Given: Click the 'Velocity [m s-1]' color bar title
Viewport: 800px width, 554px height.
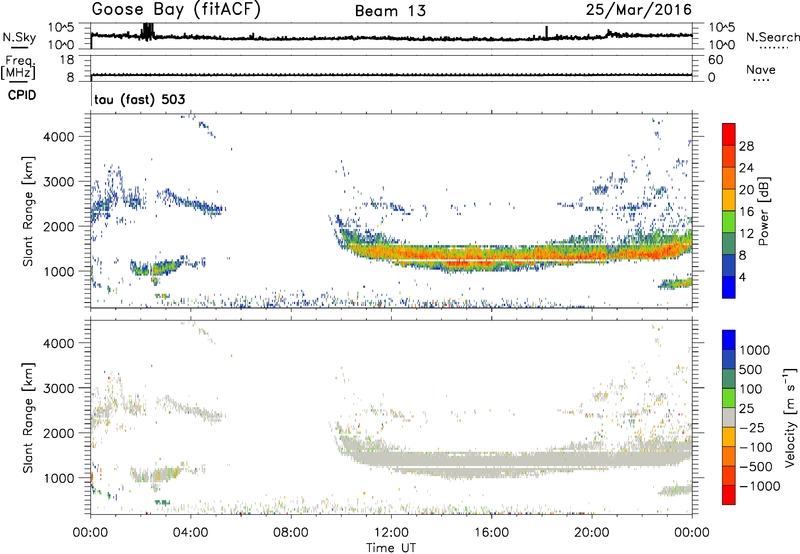Looking at the screenshot, I should click(x=790, y=417).
